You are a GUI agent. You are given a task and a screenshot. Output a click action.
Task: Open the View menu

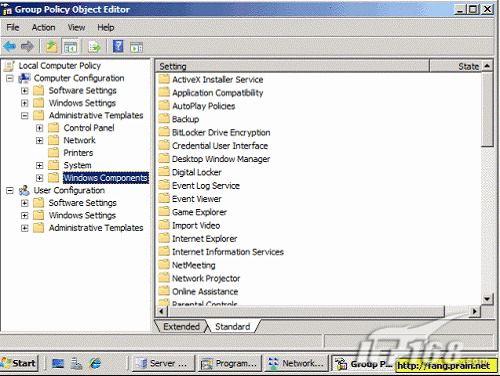point(76,27)
